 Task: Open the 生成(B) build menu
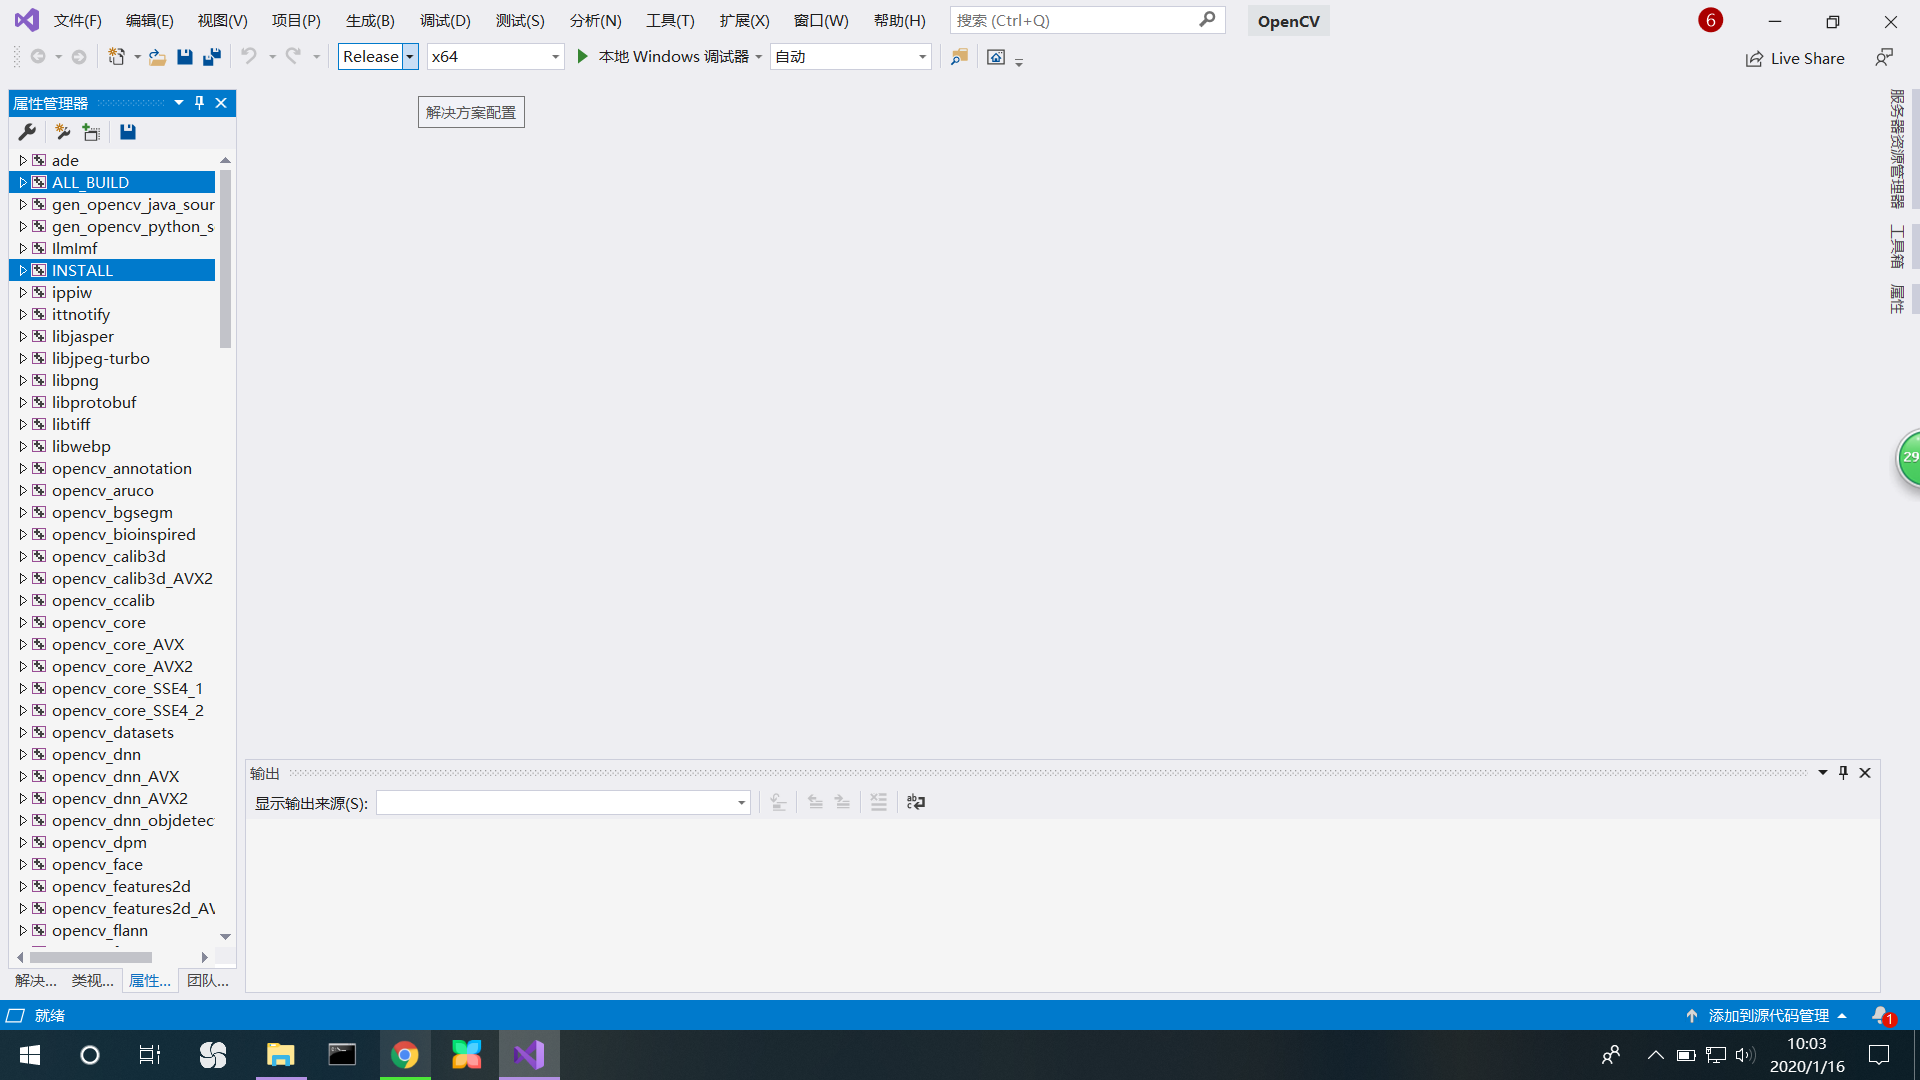click(370, 20)
